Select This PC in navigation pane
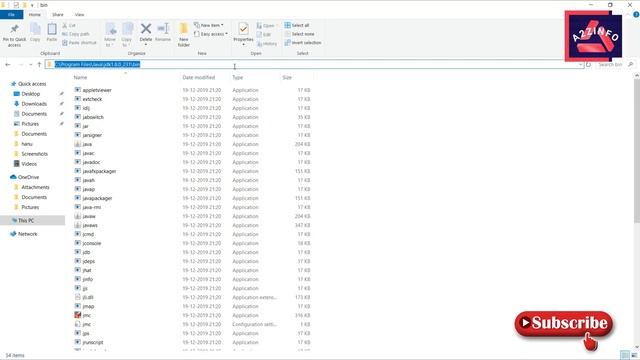 26,220
